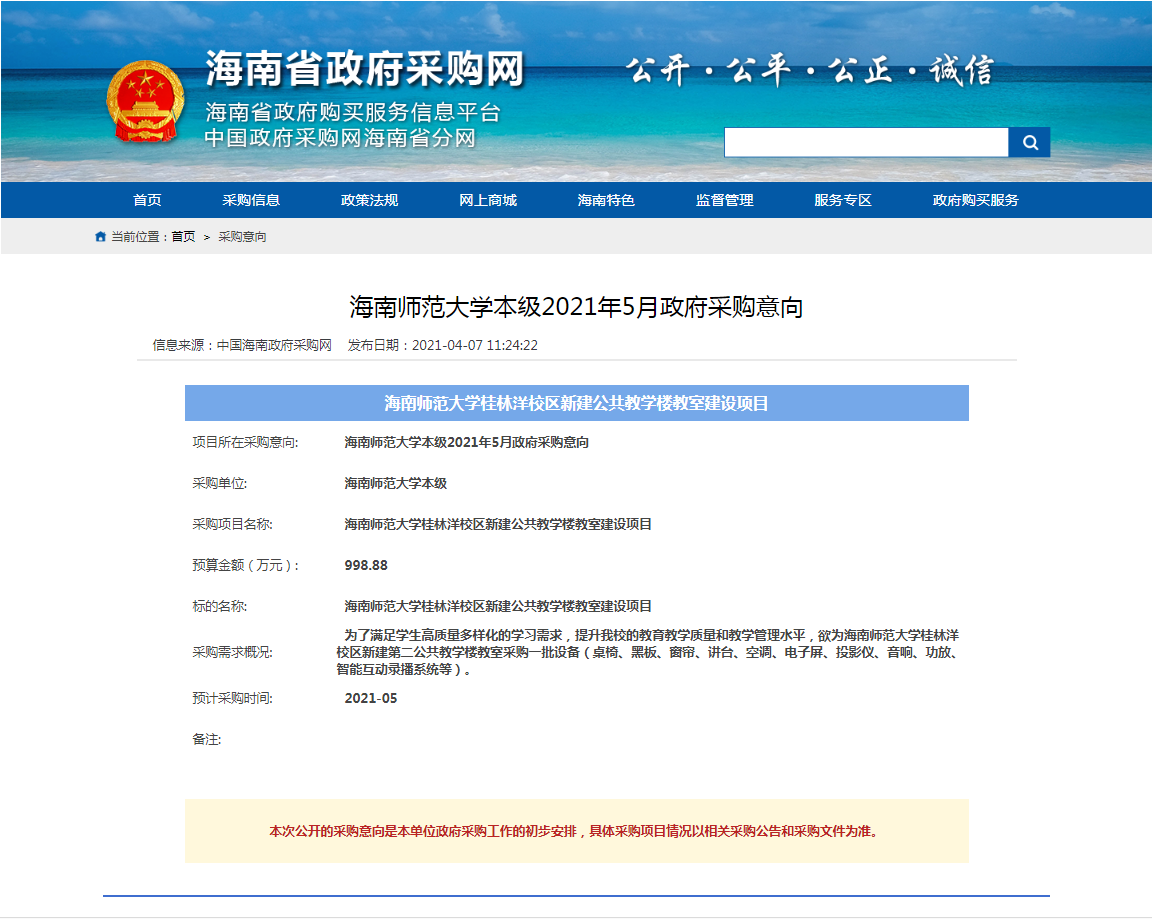Click the source text 中国海南政府采购网

pos(274,345)
